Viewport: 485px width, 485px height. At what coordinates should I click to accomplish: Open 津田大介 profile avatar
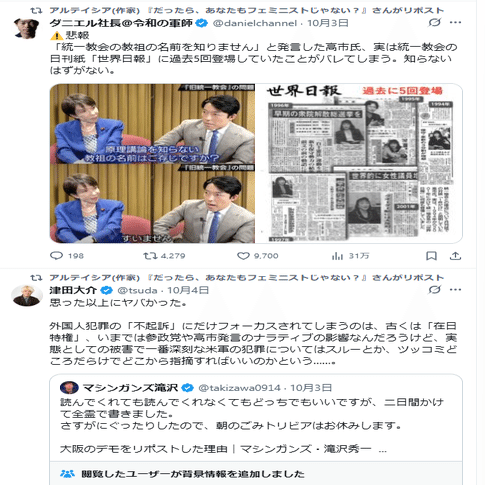click(27, 295)
